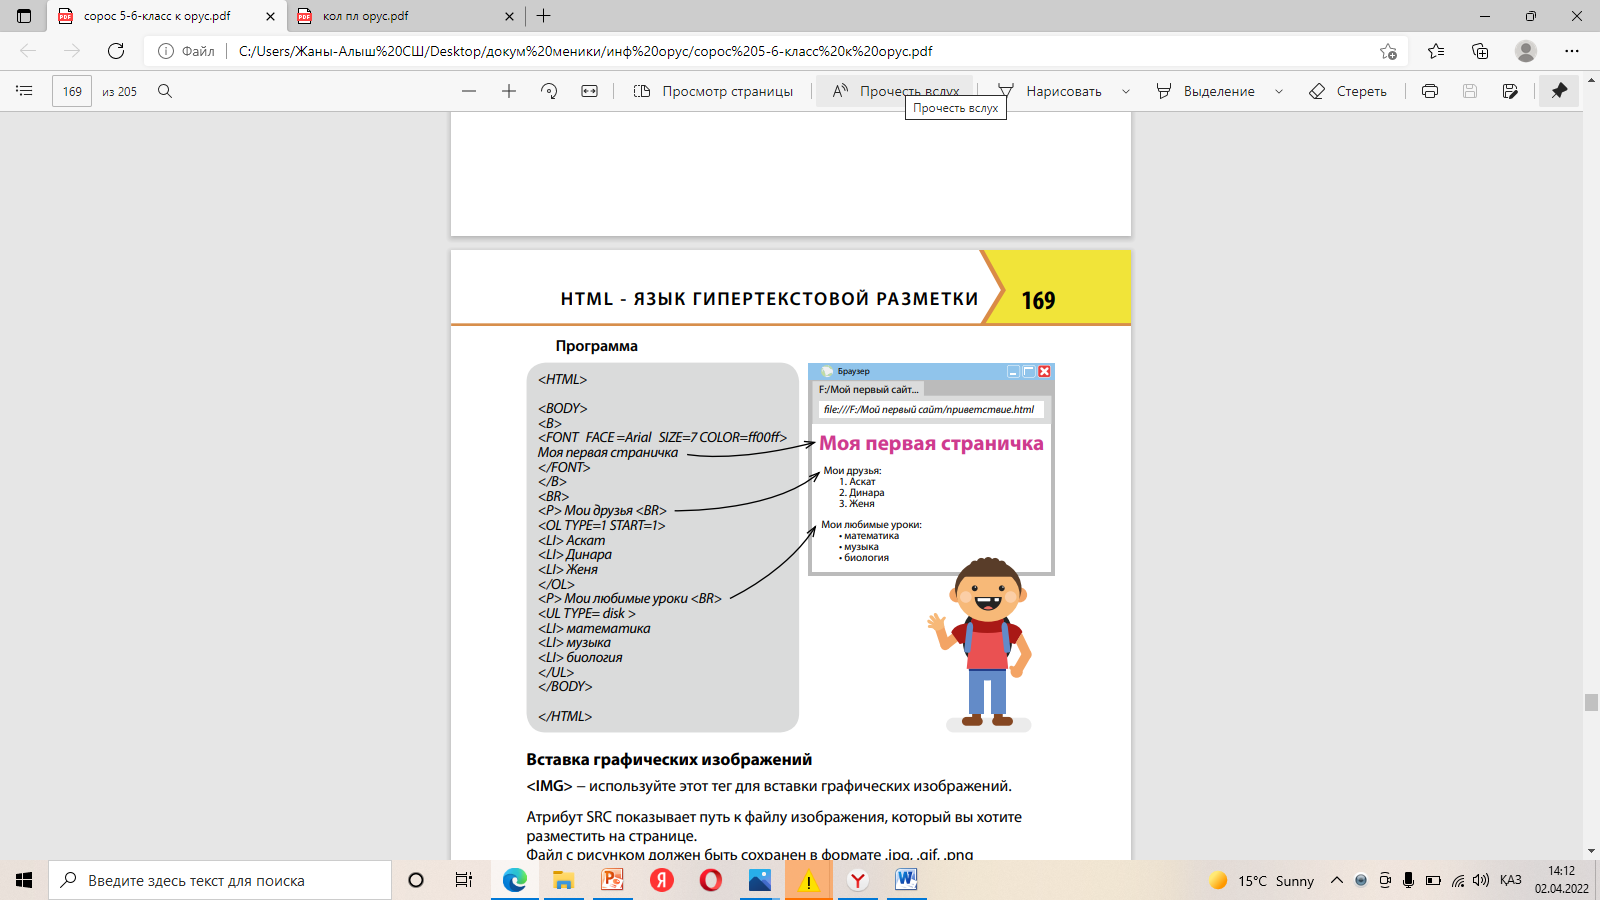Image resolution: width=1600 pixels, height=900 pixels.
Task: Click Моя первая страничка heading in illustration
Action: coord(931,443)
